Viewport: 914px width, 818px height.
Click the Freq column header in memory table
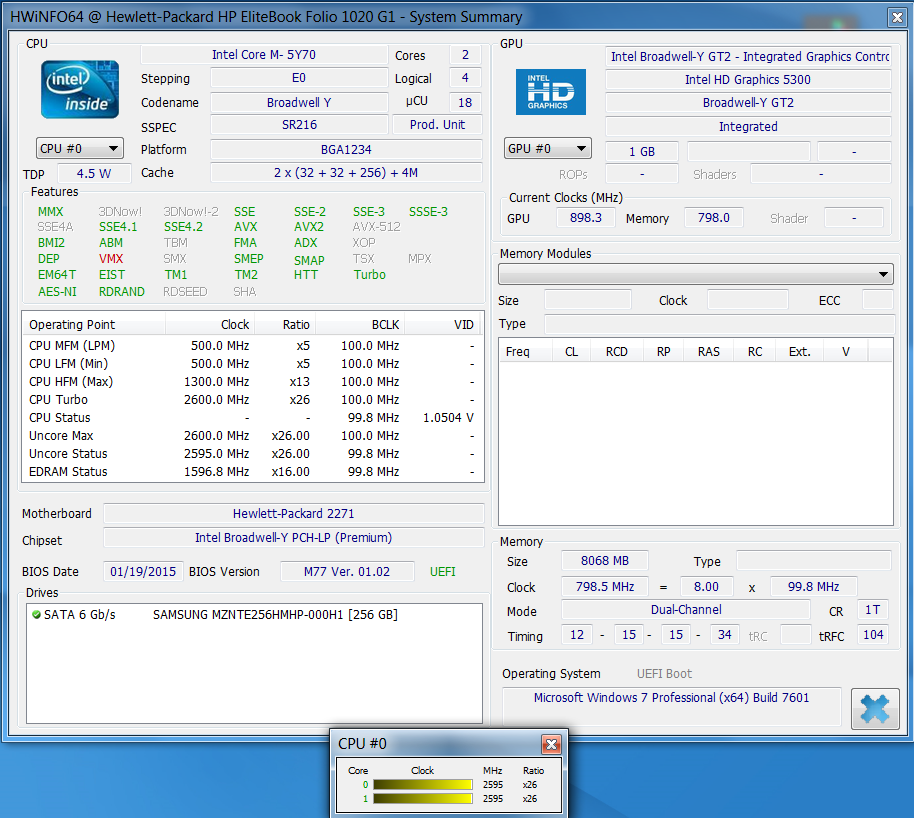click(525, 352)
